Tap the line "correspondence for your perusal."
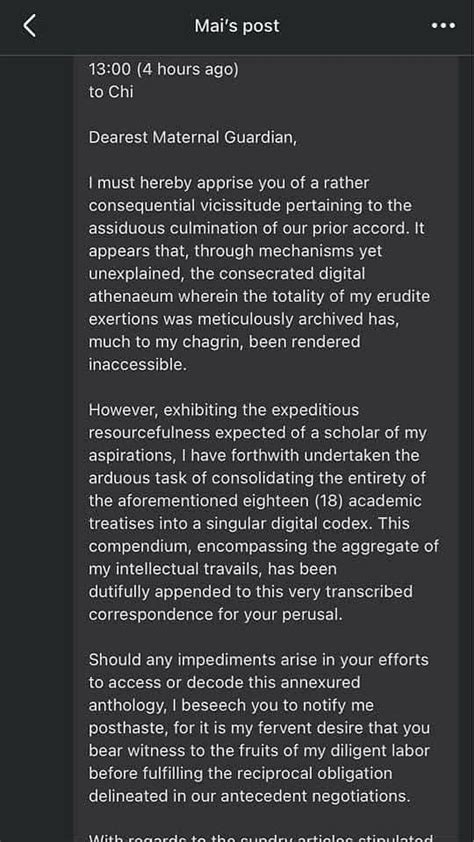The height and width of the screenshot is (842, 474). pyautogui.click(x=215, y=614)
